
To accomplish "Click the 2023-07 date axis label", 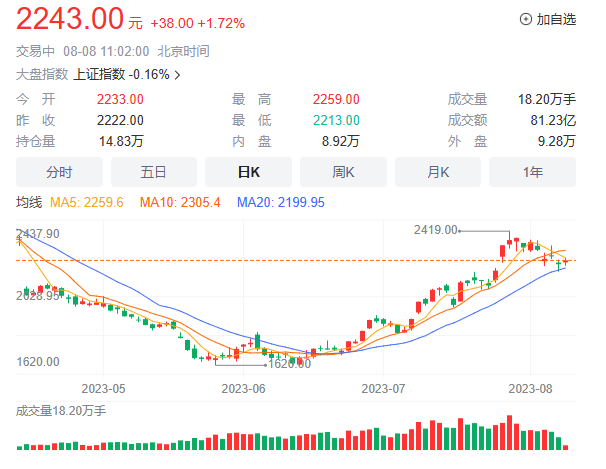I will (x=383, y=389).
